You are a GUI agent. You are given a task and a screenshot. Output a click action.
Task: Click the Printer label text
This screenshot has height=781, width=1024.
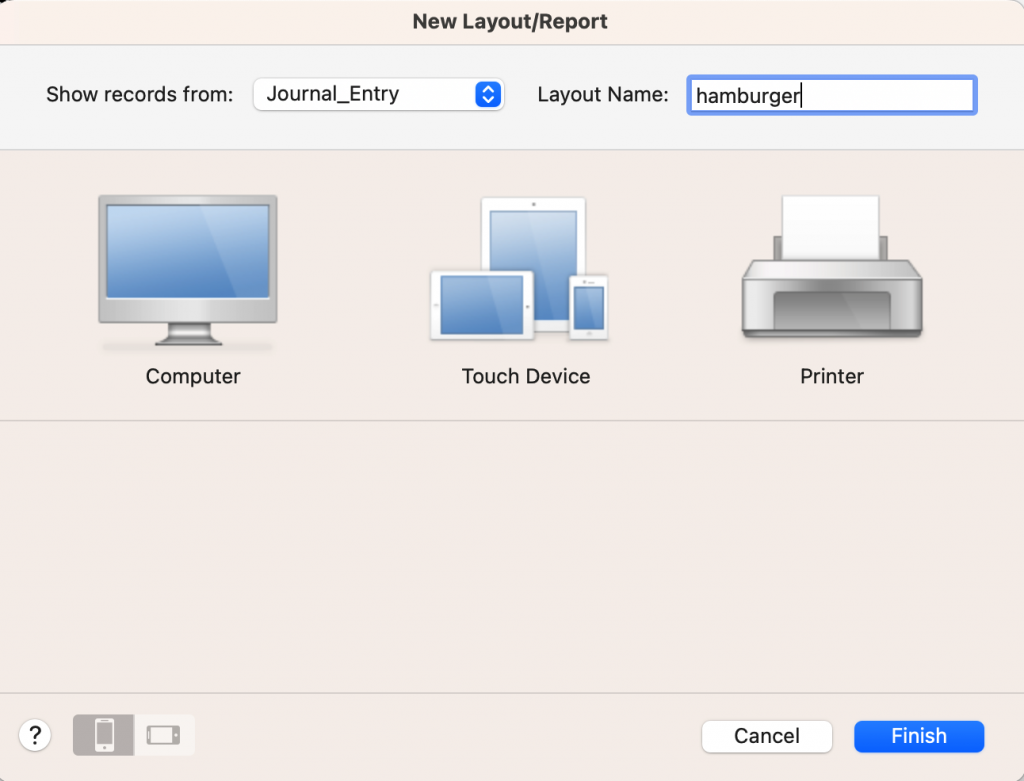(832, 376)
